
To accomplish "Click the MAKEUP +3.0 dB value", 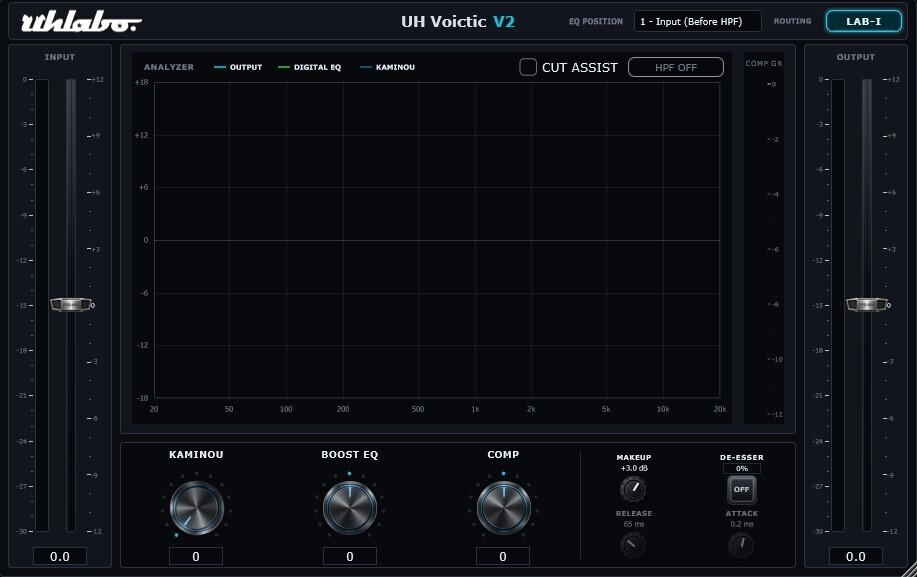I will (634, 468).
